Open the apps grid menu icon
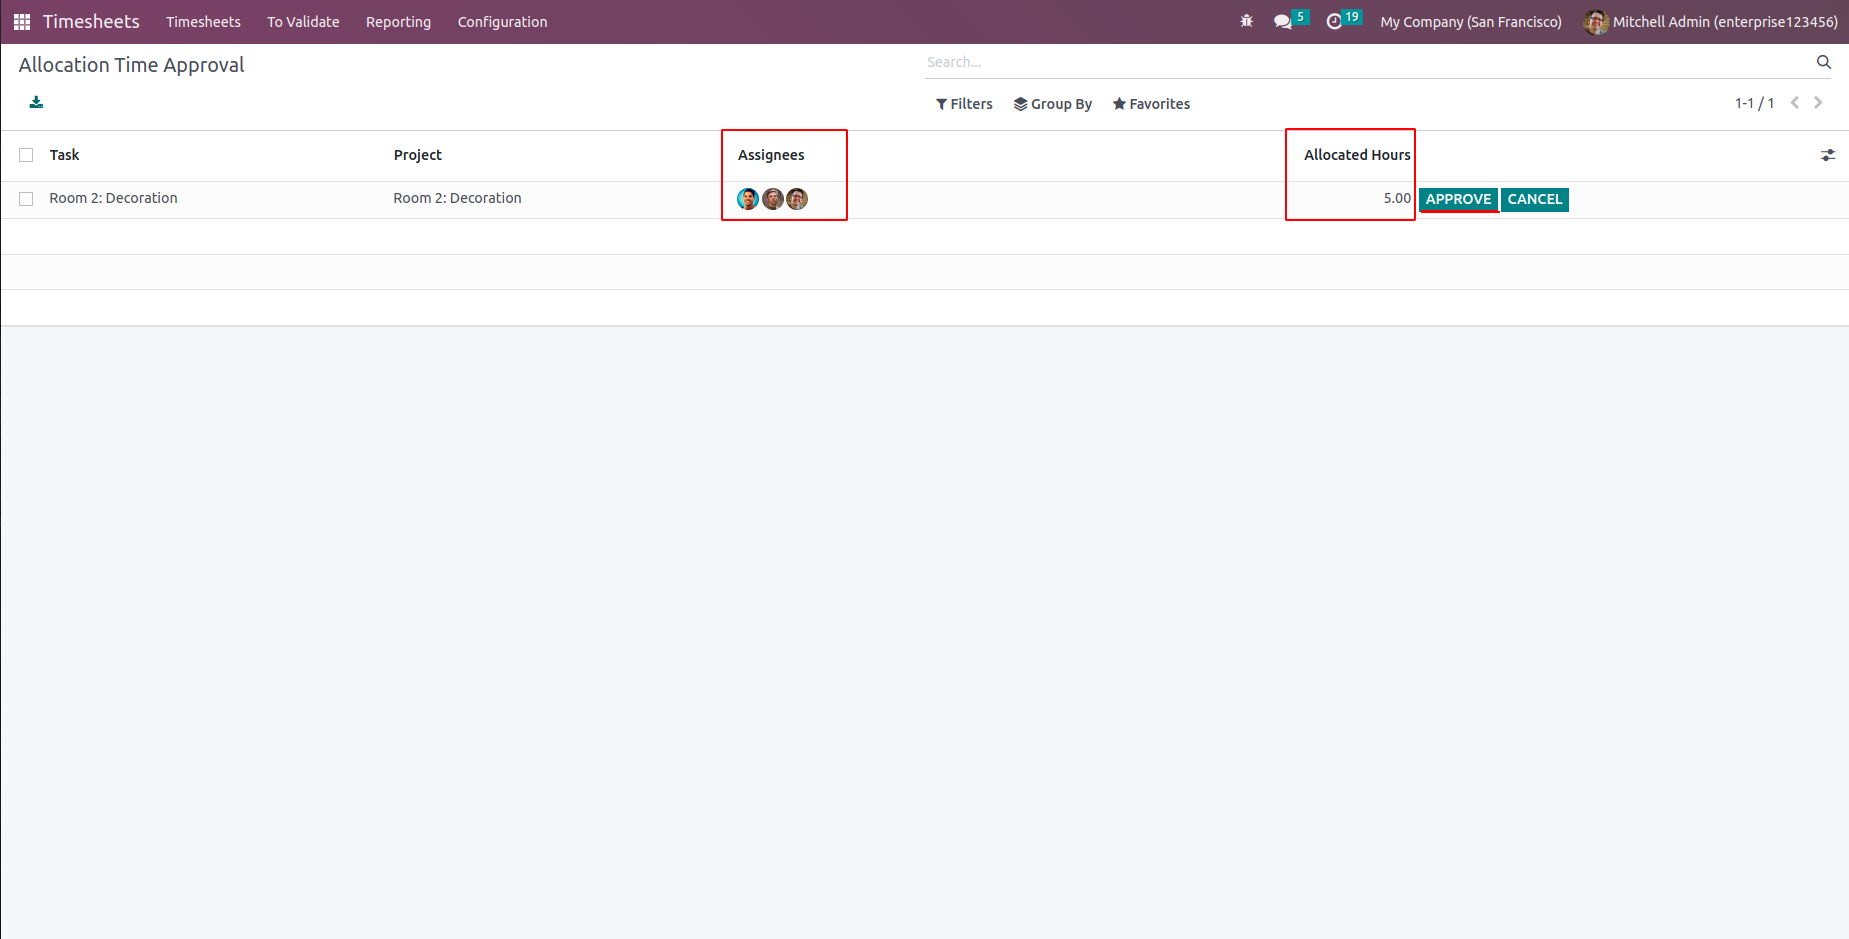The width and height of the screenshot is (1849, 939). [x=22, y=22]
